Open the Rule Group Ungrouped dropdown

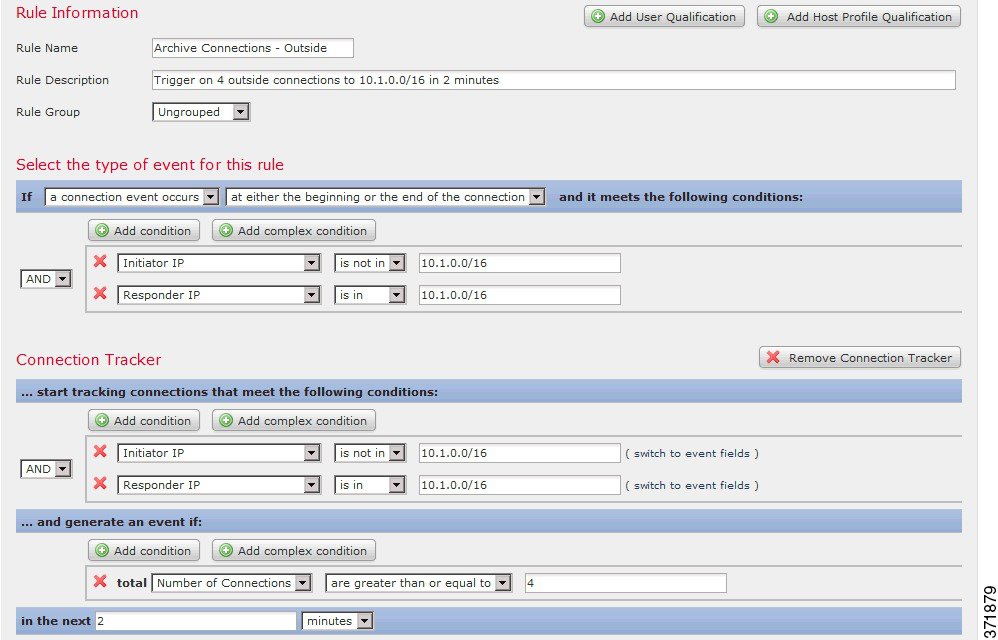tap(201, 112)
